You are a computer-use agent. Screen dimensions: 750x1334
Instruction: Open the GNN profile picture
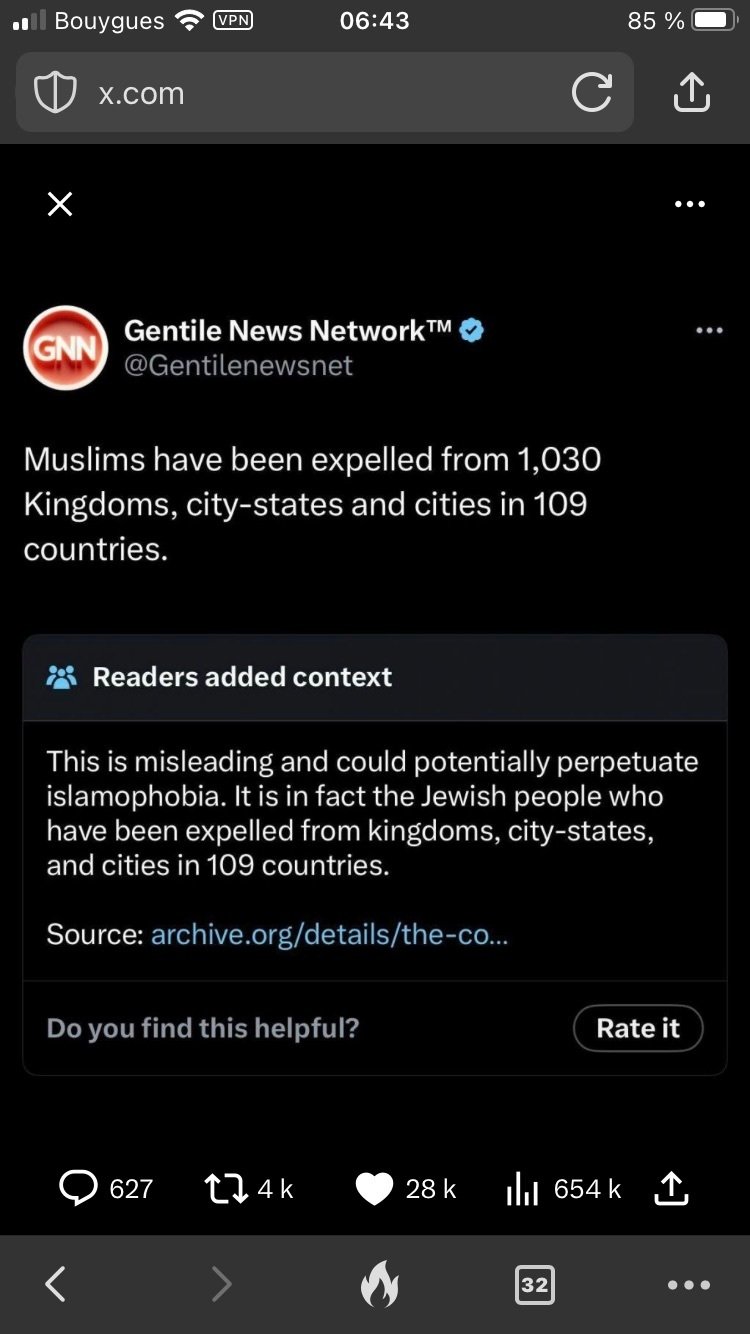tap(65, 348)
